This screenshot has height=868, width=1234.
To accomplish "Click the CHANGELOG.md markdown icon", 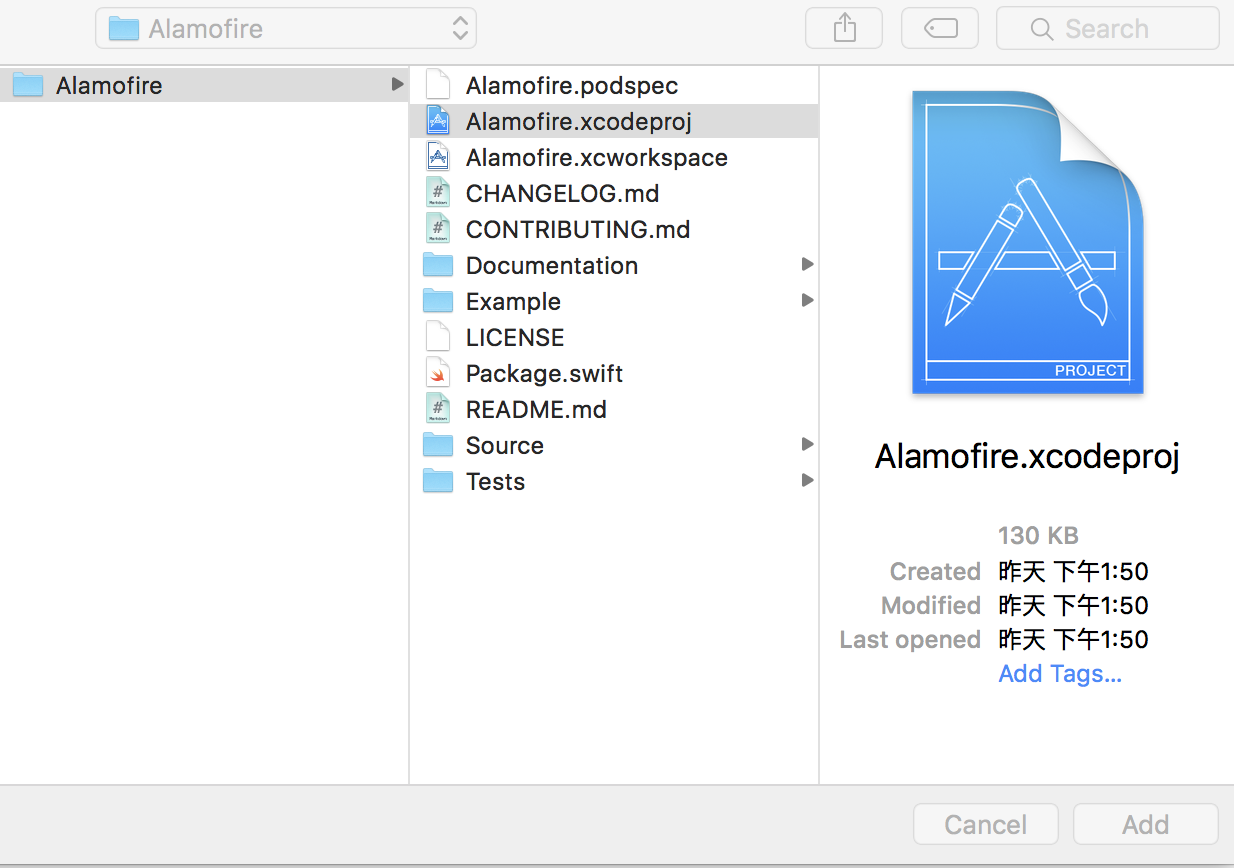I will (x=438, y=194).
